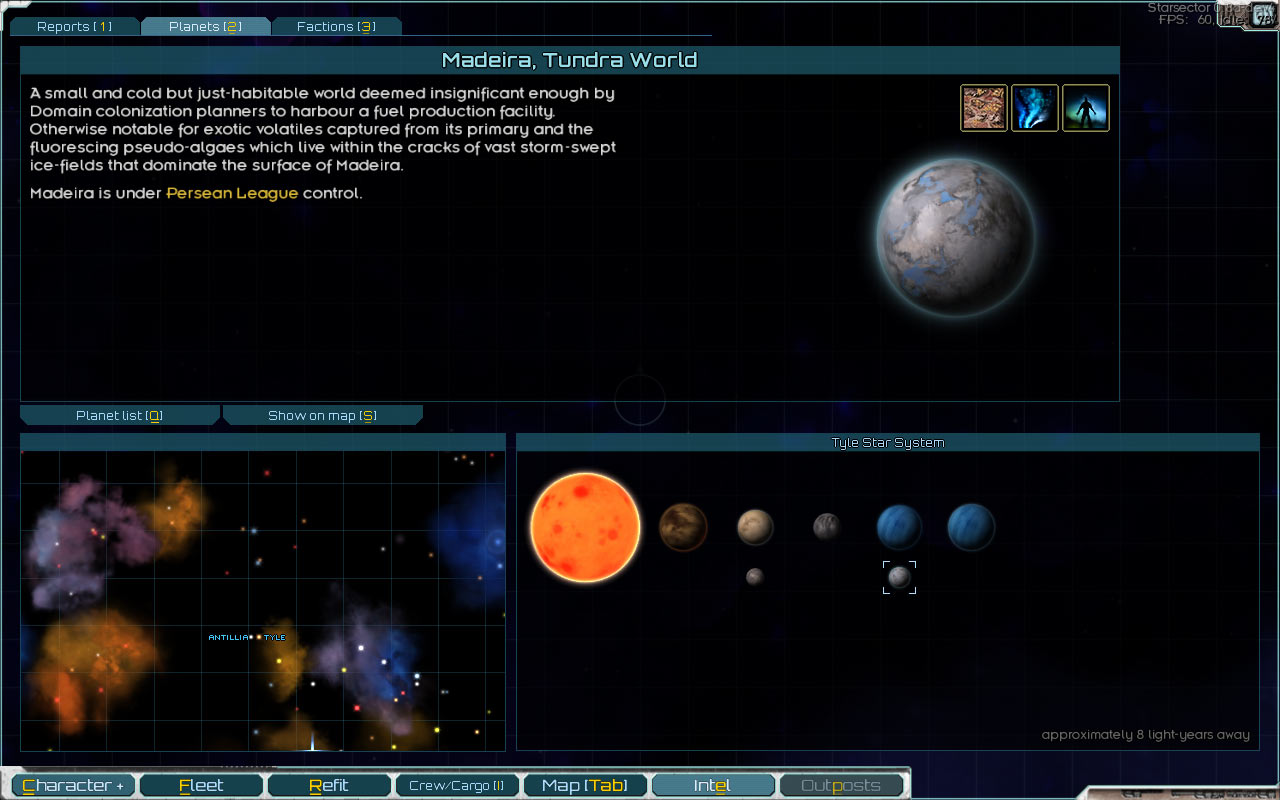Click the Outposts button
Viewport: 1280px width, 800px height.
coord(841,786)
